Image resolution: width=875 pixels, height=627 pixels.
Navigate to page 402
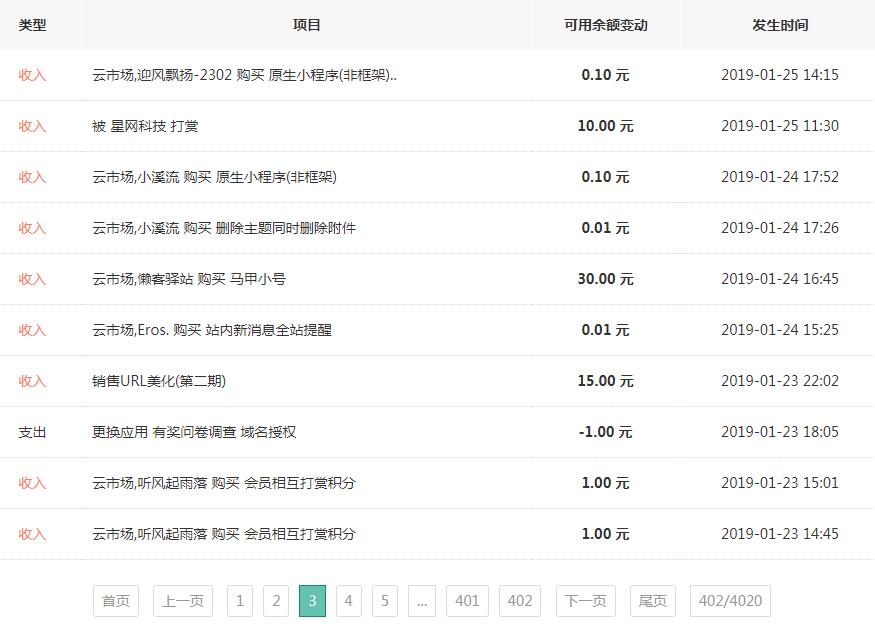[520, 601]
